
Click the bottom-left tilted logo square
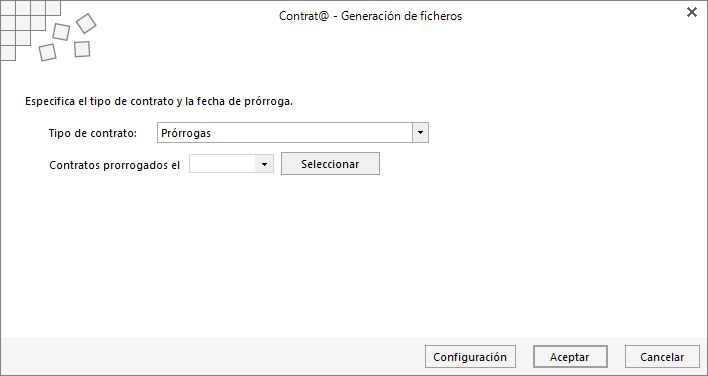[x=47, y=52]
